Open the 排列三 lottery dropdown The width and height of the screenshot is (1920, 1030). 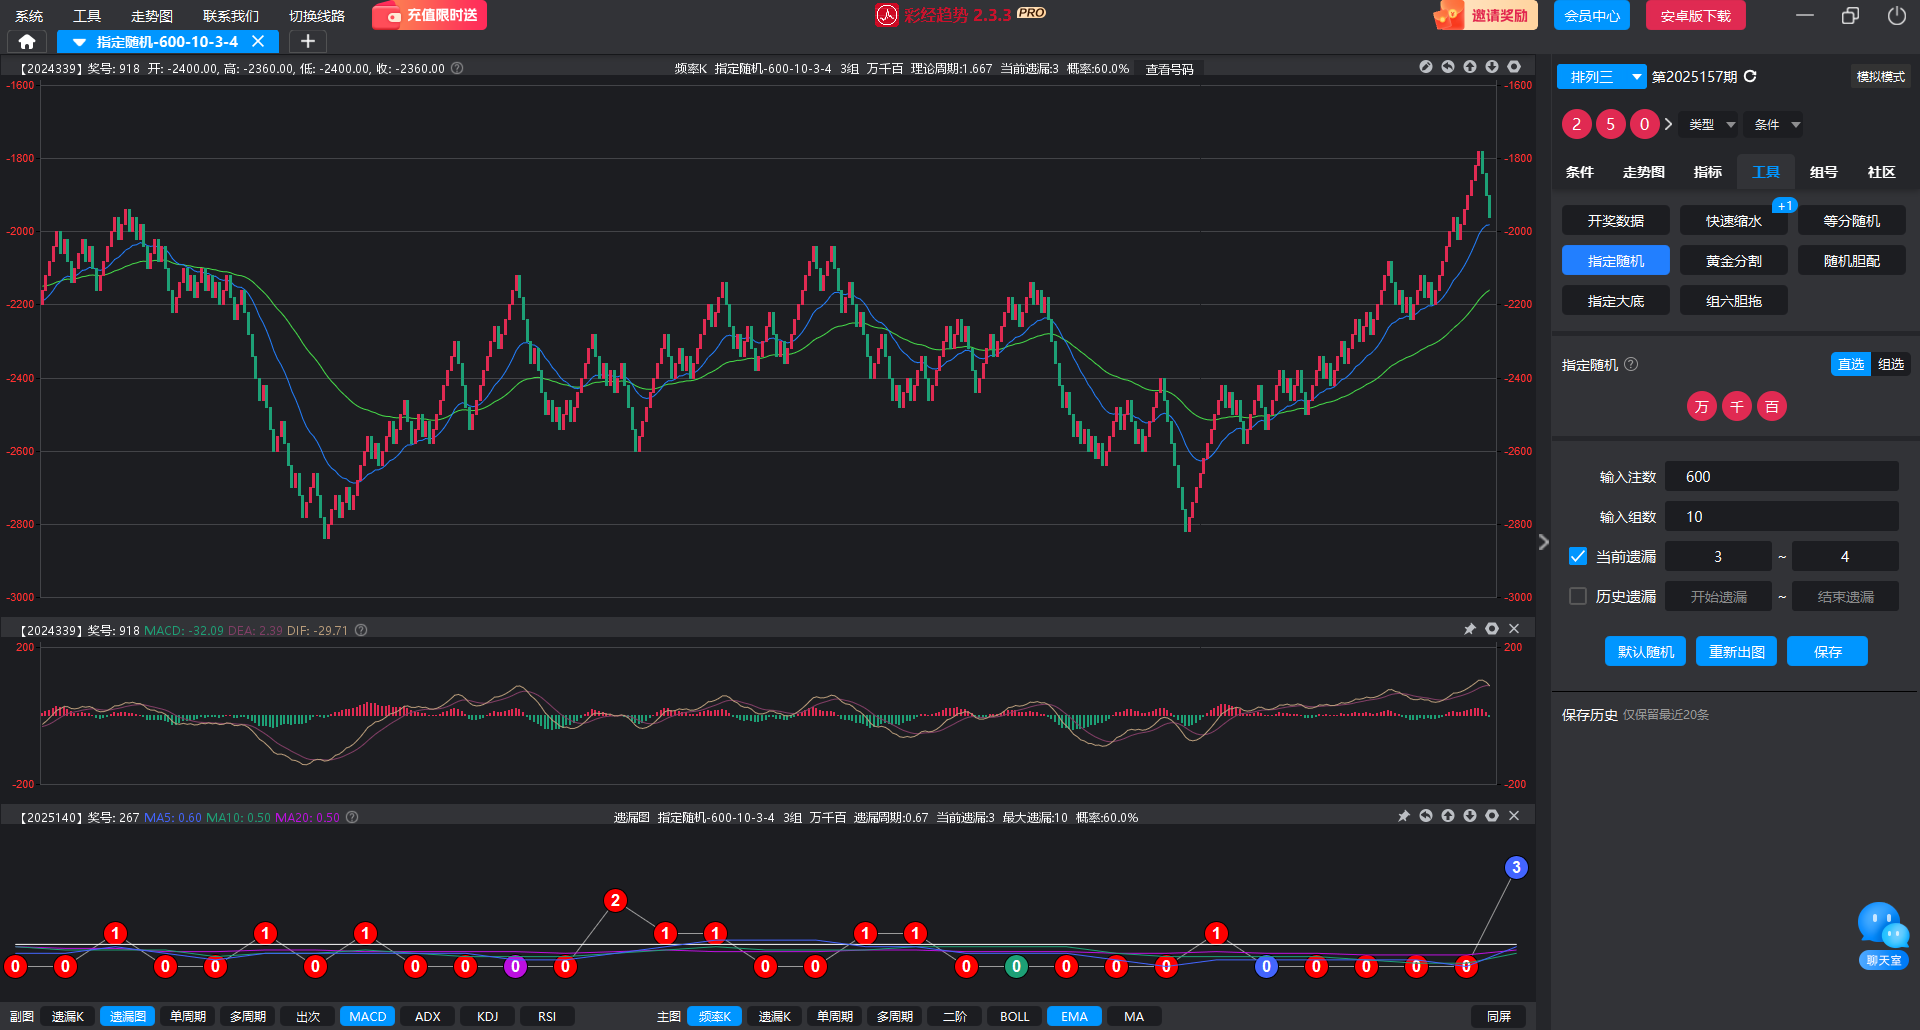(1601, 76)
